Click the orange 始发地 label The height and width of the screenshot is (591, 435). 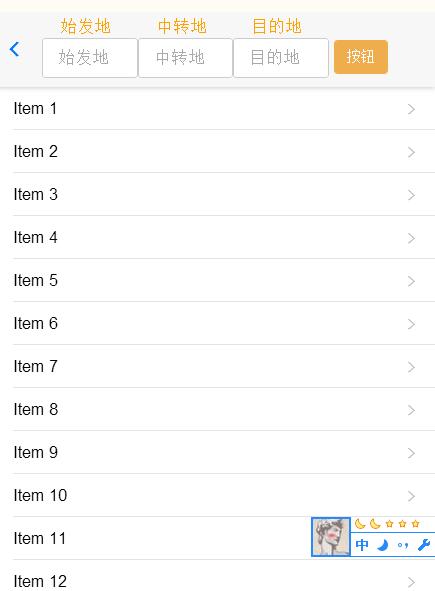click(86, 26)
